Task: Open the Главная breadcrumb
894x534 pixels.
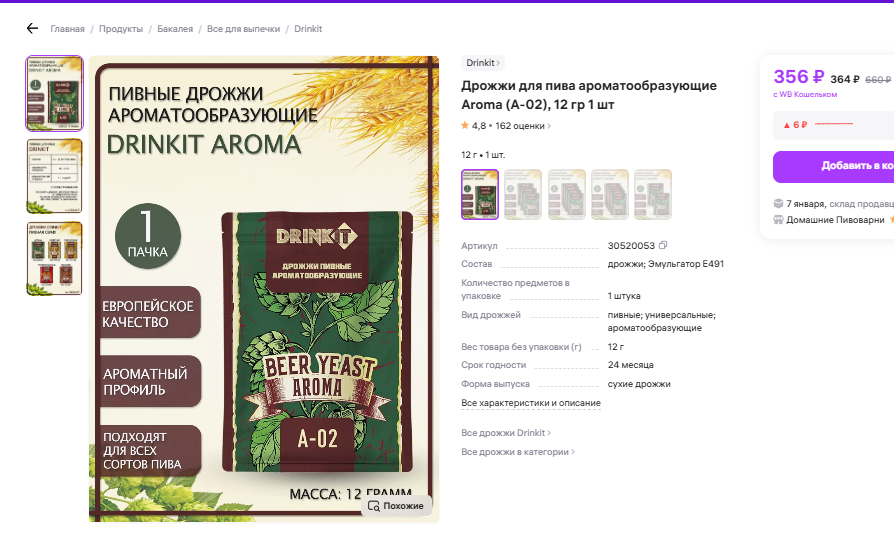Action: click(x=67, y=28)
